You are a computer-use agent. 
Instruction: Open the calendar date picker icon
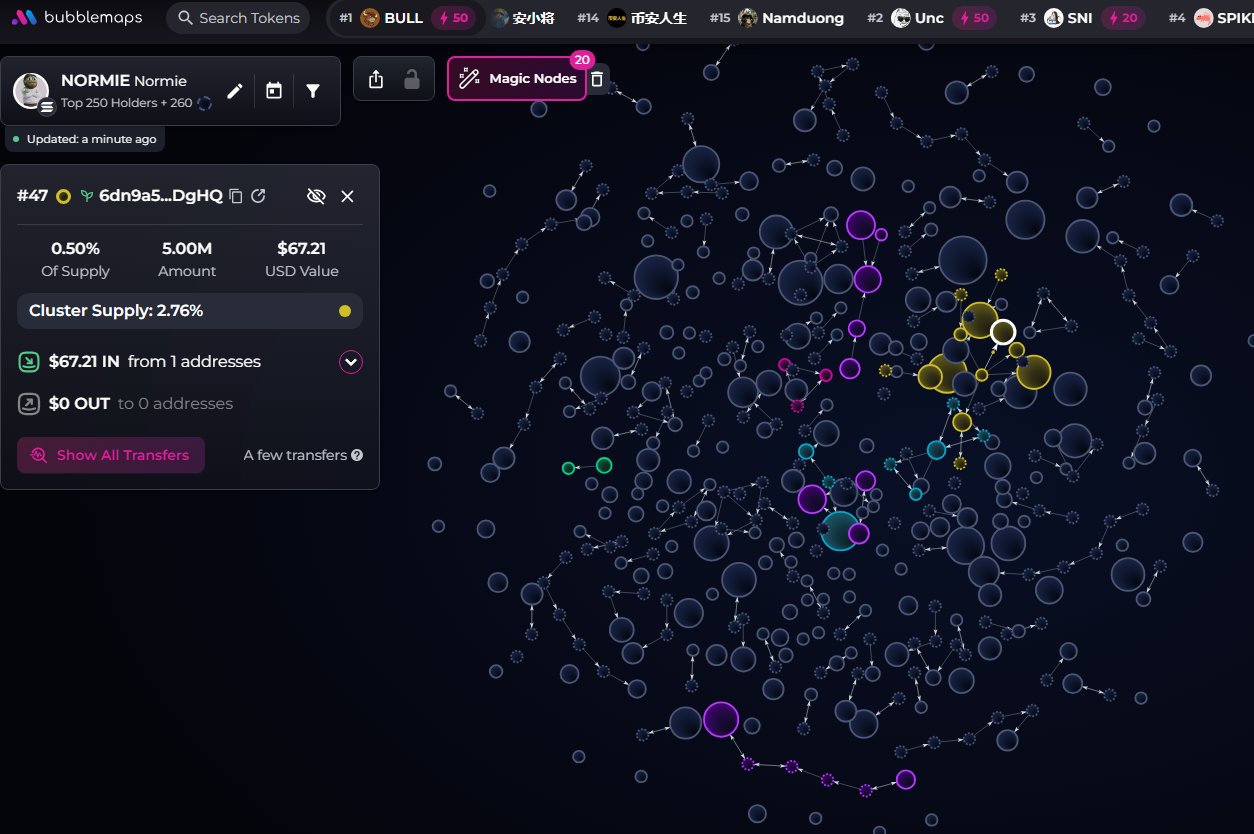click(x=274, y=91)
